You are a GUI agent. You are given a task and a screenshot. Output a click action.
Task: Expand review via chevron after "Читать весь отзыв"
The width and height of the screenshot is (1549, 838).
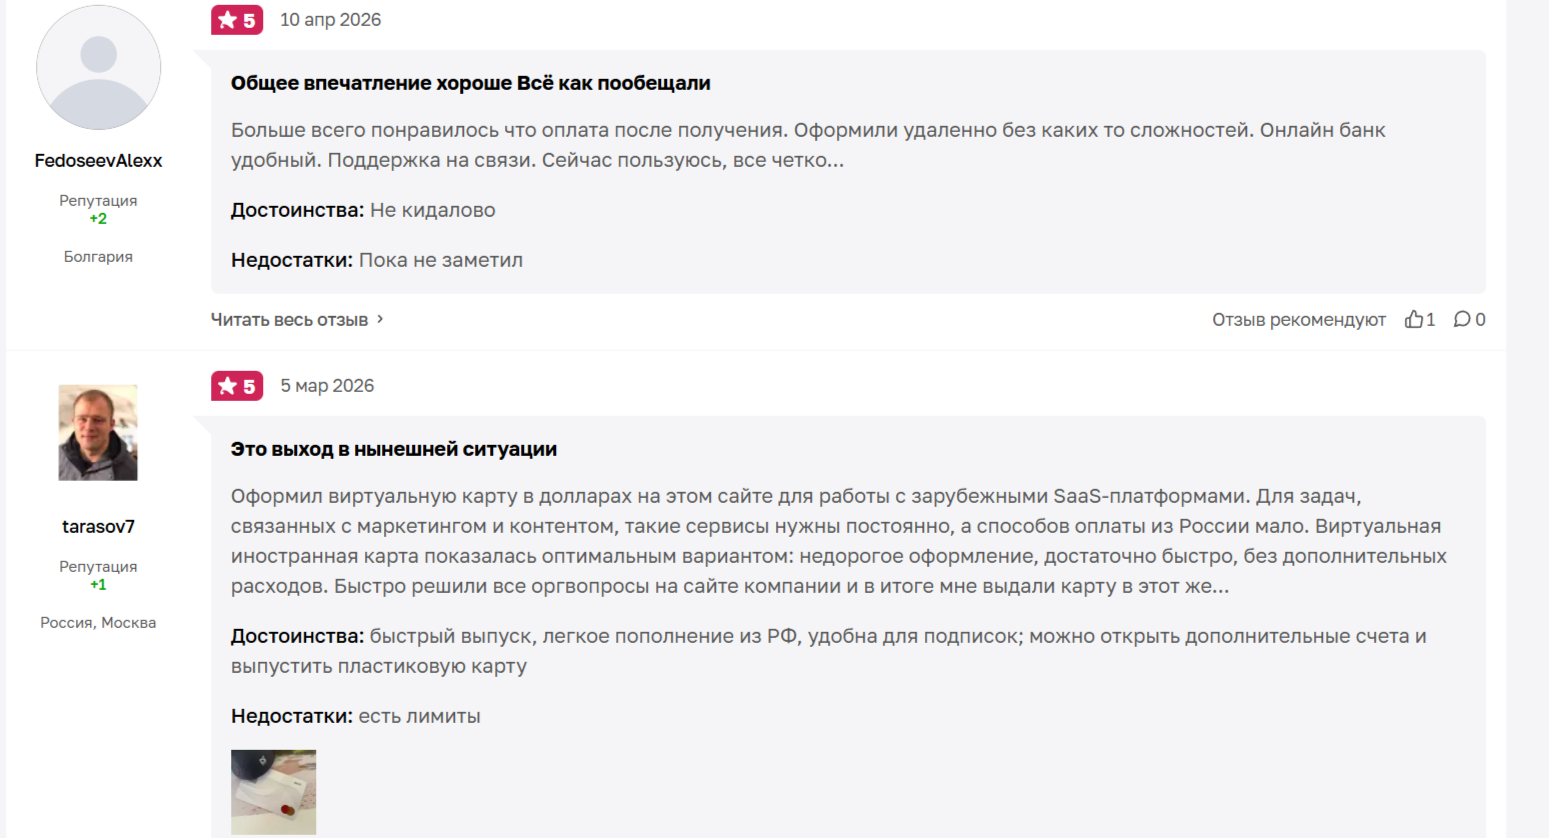380,319
